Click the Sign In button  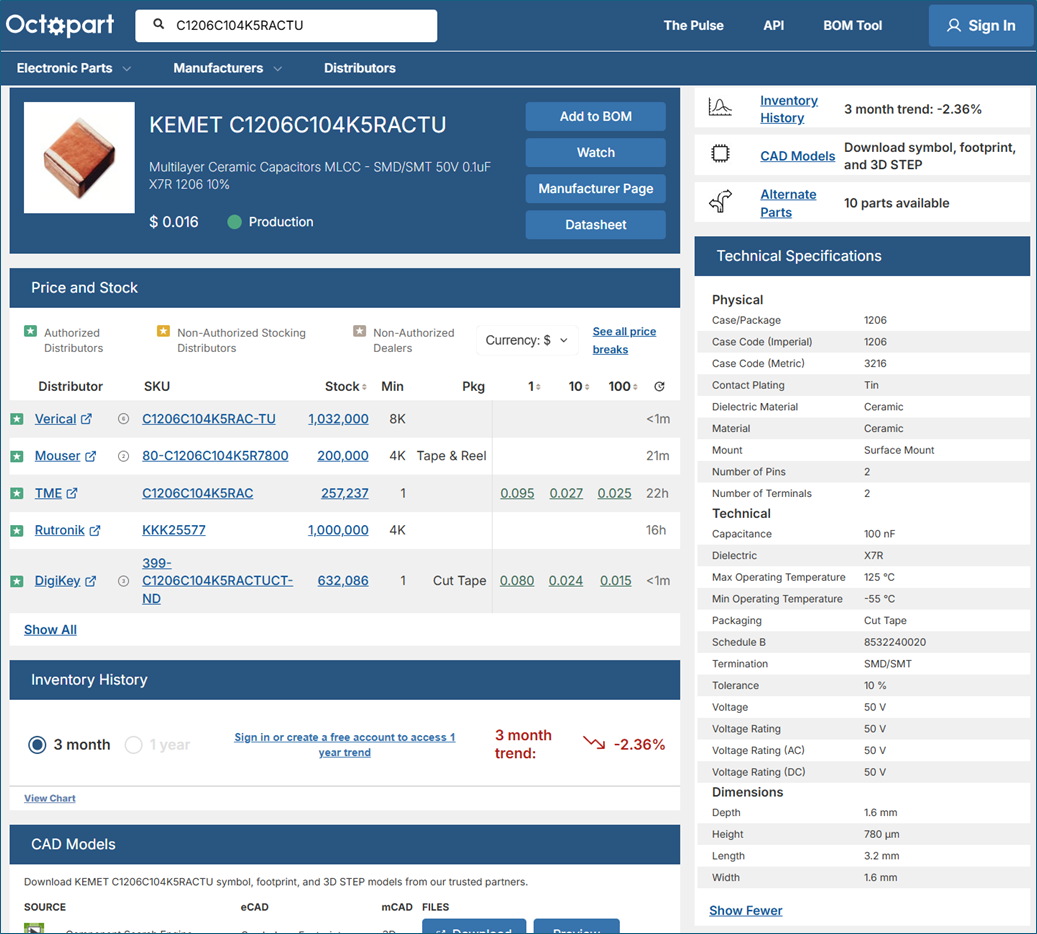coord(981,26)
